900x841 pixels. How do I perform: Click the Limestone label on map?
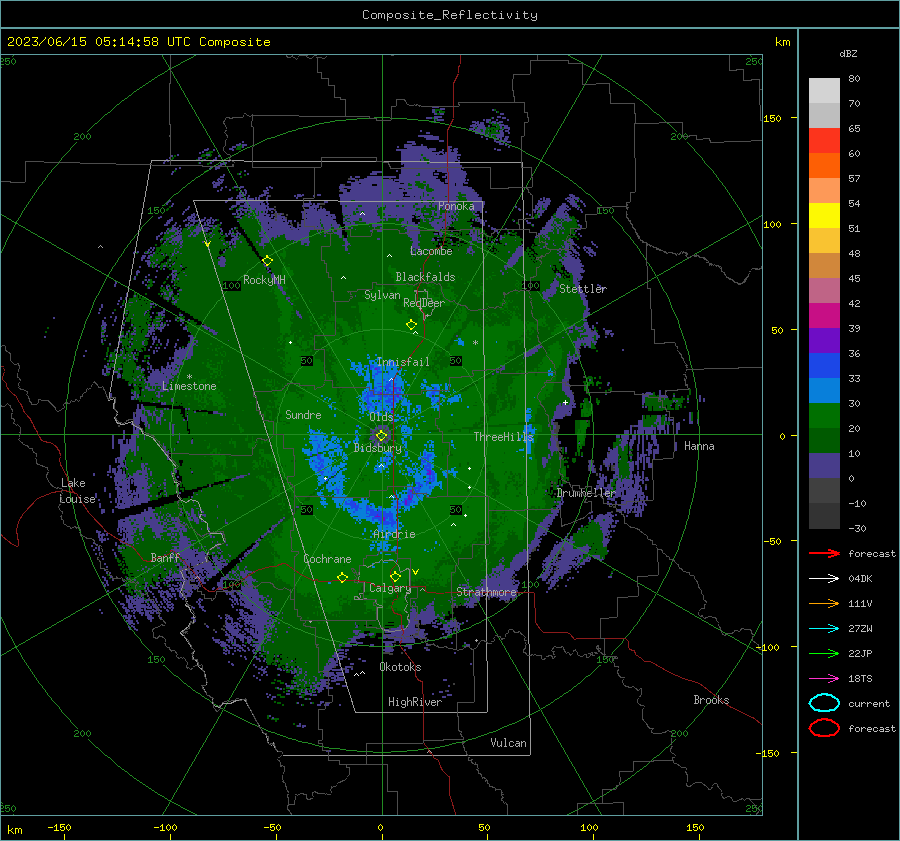[x=189, y=386]
